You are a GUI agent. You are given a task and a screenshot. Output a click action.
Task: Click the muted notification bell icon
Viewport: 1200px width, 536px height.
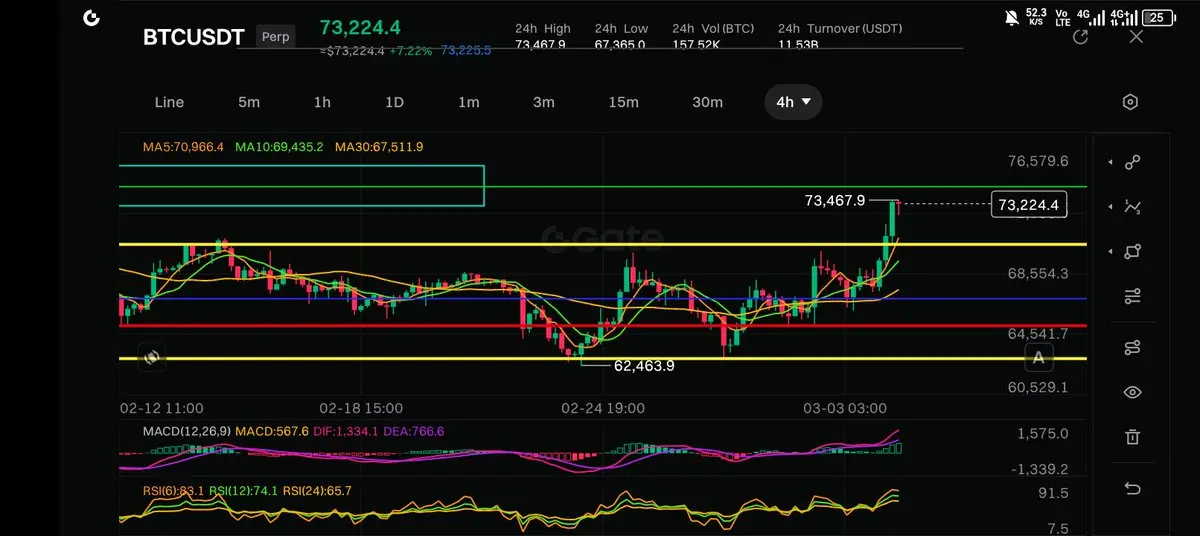pos(1012,17)
